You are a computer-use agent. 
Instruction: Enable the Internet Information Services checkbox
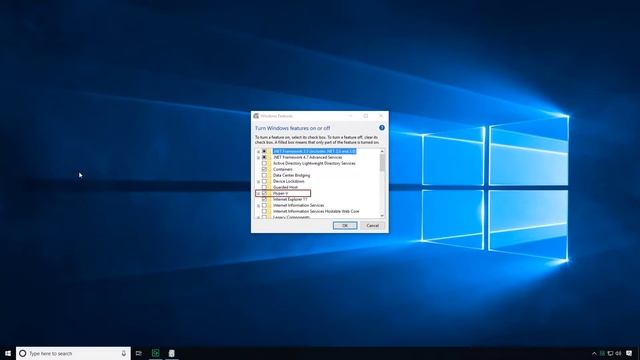coord(264,205)
